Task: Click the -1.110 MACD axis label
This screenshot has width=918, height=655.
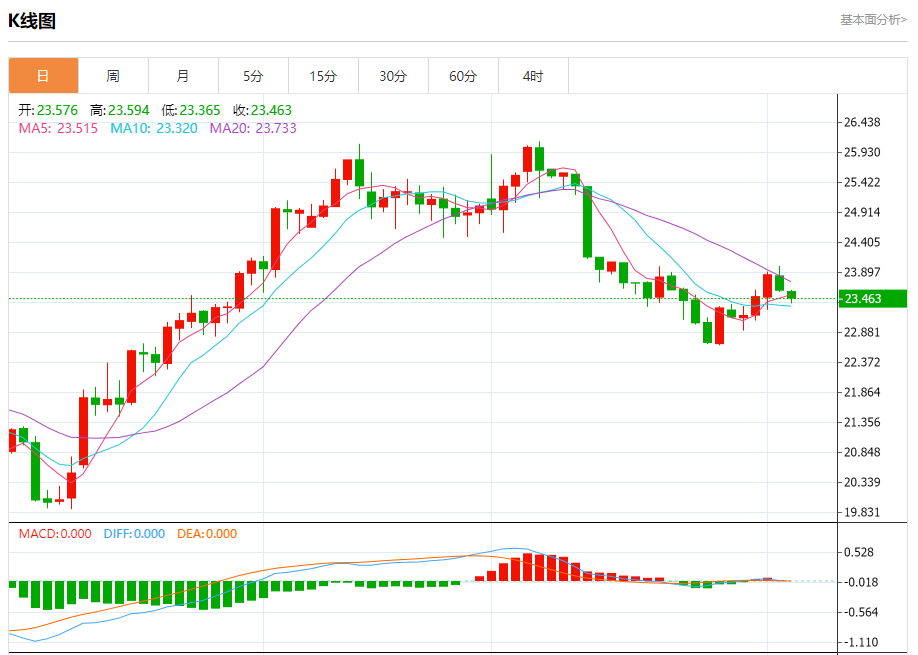Action: pos(859,642)
